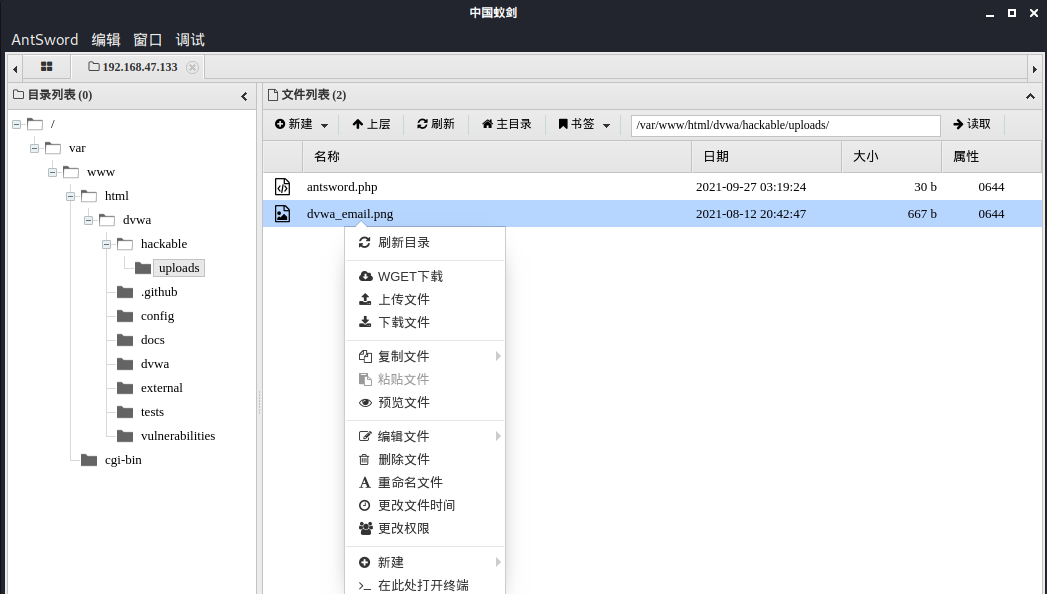Choose 下载文件 in context menu

click(x=425, y=322)
